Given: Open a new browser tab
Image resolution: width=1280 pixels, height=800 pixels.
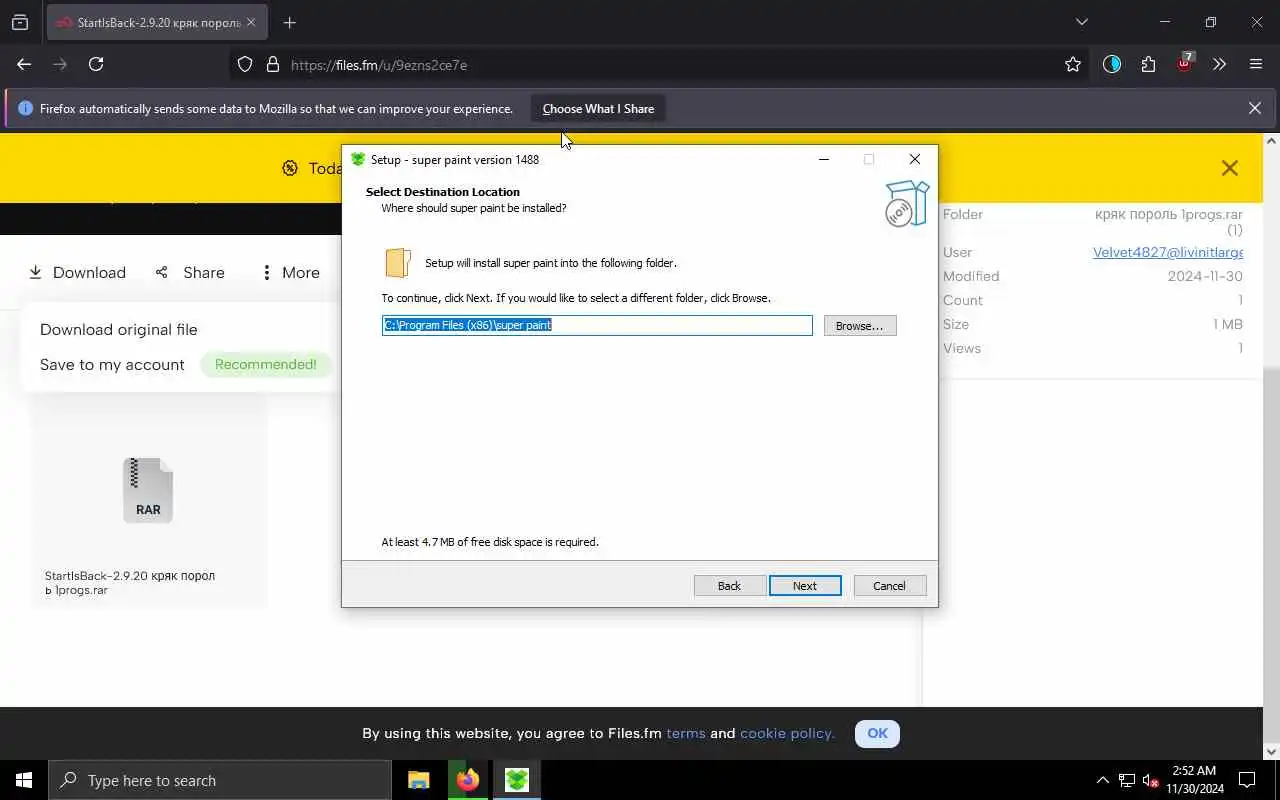Looking at the screenshot, I should point(289,22).
